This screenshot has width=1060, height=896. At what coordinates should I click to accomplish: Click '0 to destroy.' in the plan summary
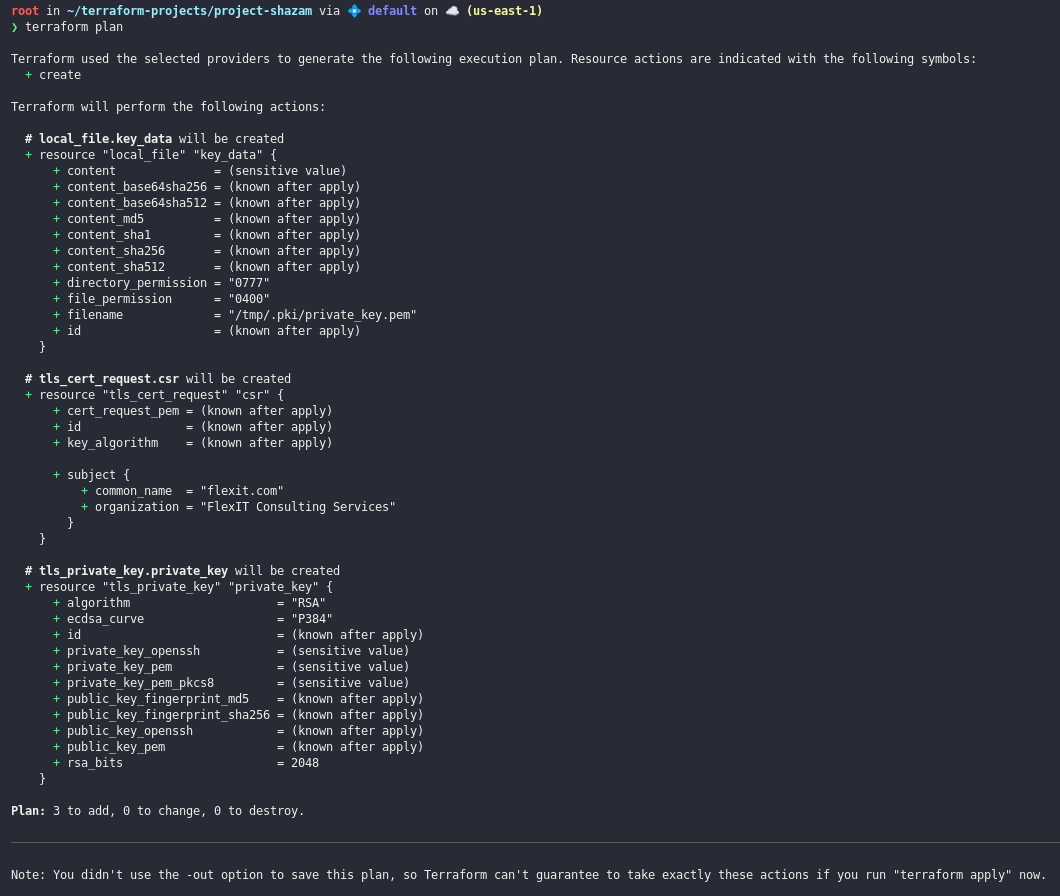point(259,811)
